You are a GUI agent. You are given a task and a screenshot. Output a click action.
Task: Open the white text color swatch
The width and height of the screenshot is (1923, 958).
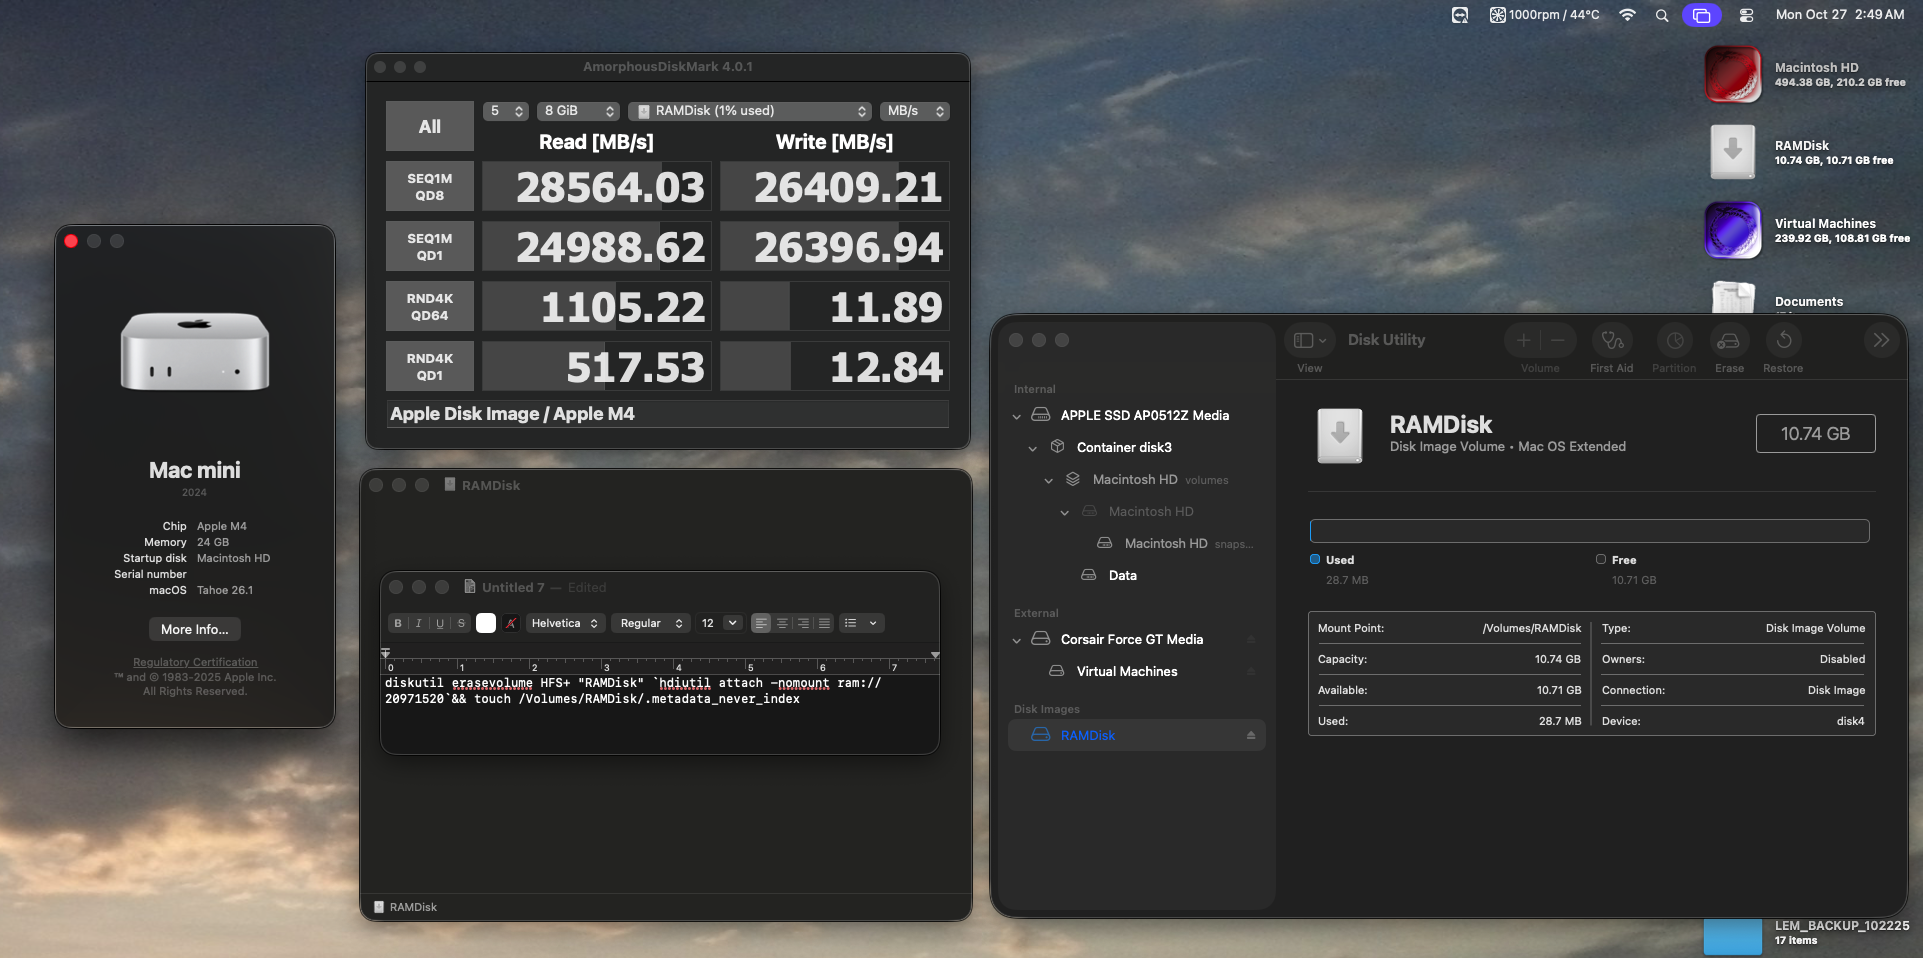[x=486, y=623]
